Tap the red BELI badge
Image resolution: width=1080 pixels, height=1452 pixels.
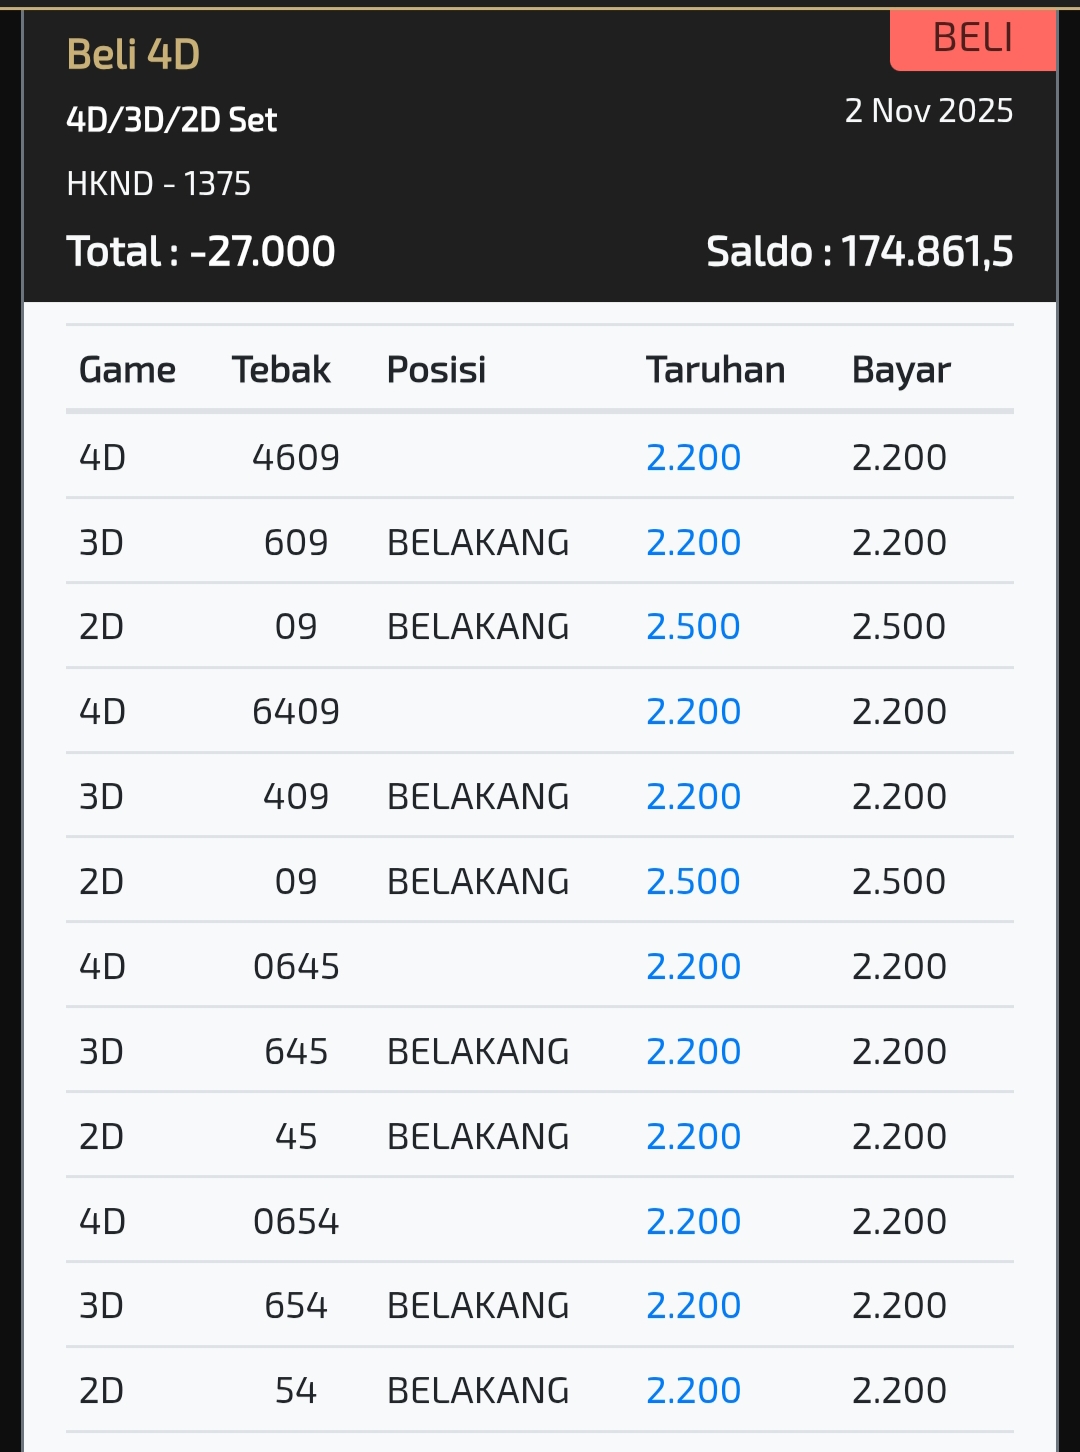pos(972,40)
